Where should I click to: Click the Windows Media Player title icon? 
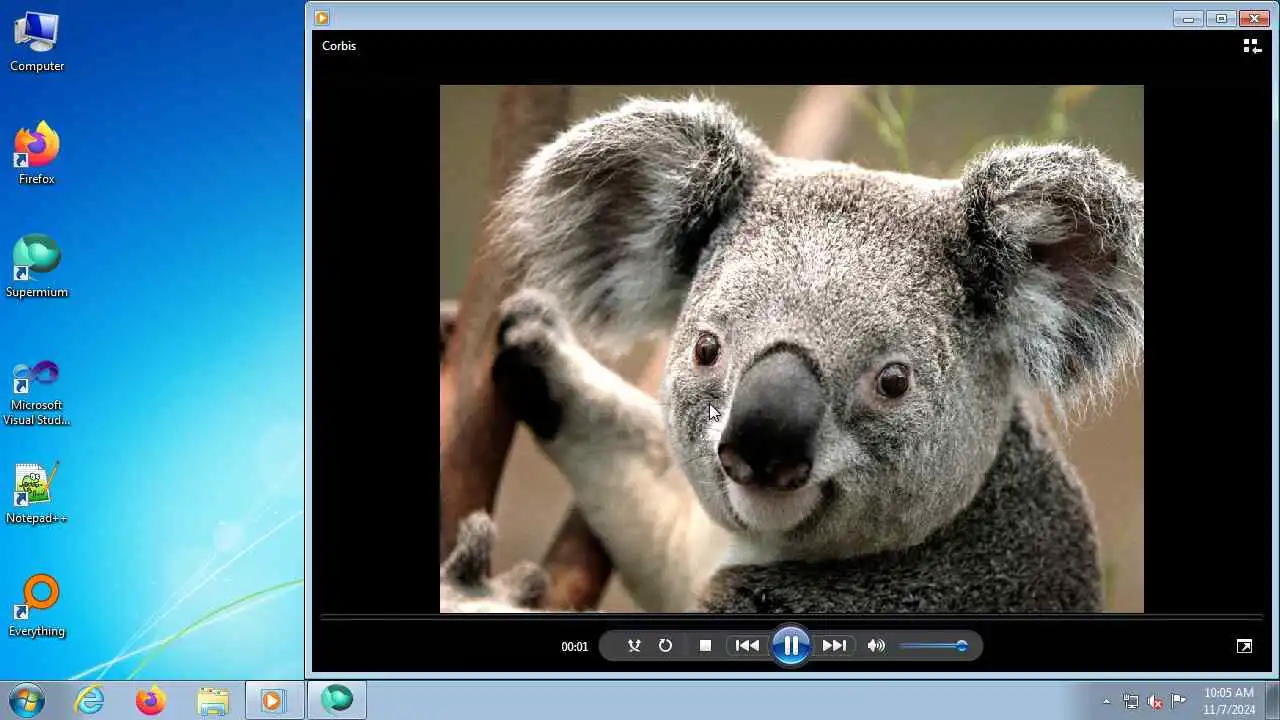click(322, 18)
